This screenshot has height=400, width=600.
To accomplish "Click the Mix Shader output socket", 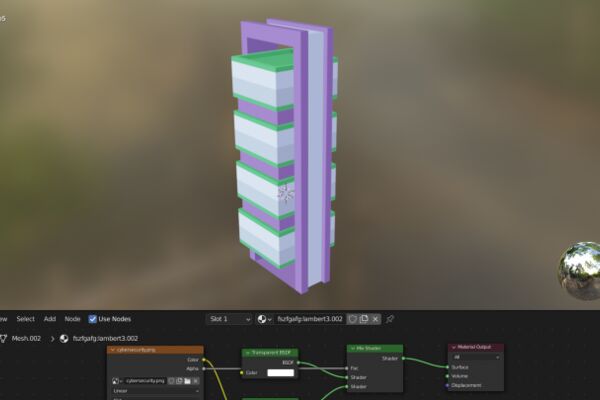I will pyautogui.click(x=403, y=358).
